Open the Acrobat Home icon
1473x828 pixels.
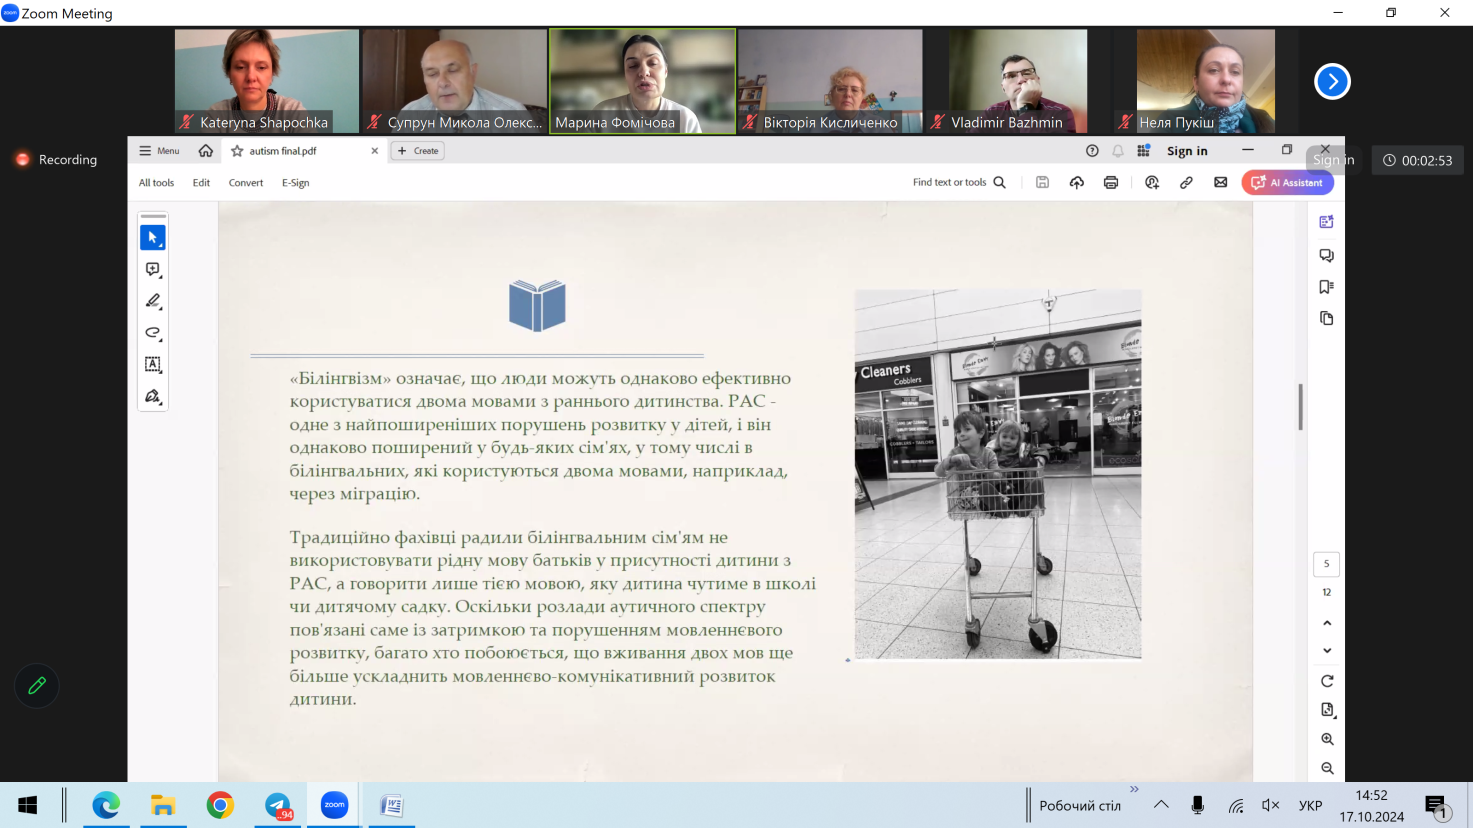coord(205,151)
